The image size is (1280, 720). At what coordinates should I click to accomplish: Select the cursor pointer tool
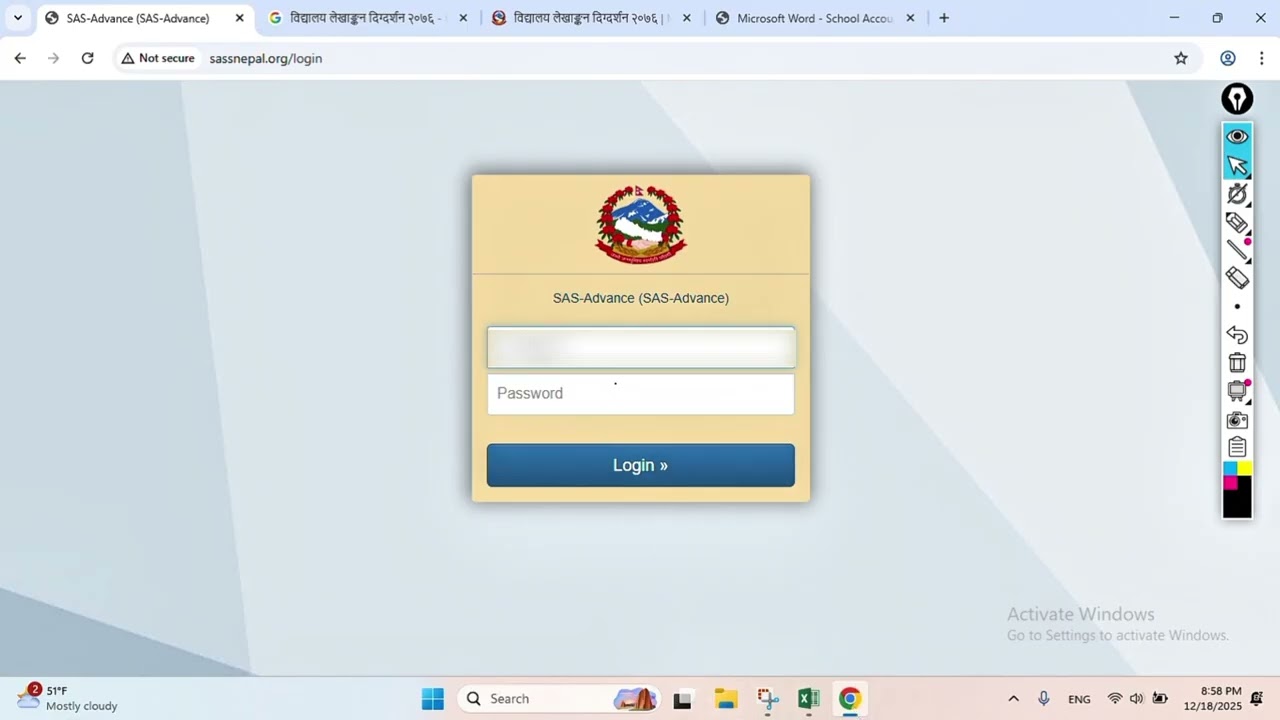pos(1237,165)
